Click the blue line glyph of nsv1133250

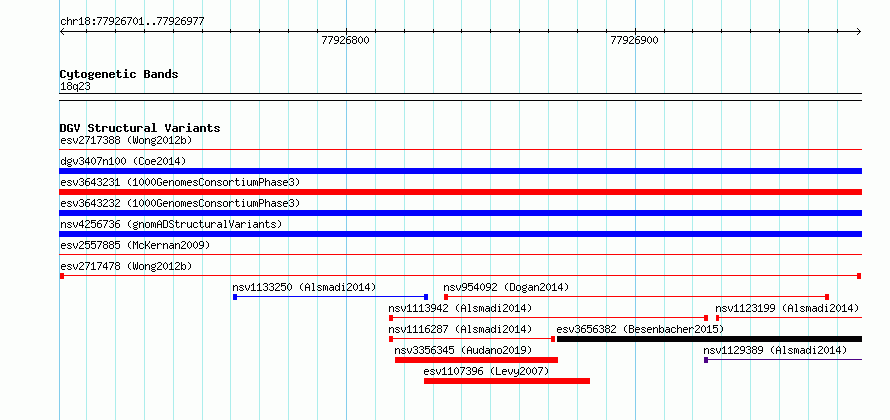[x=330, y=297]
